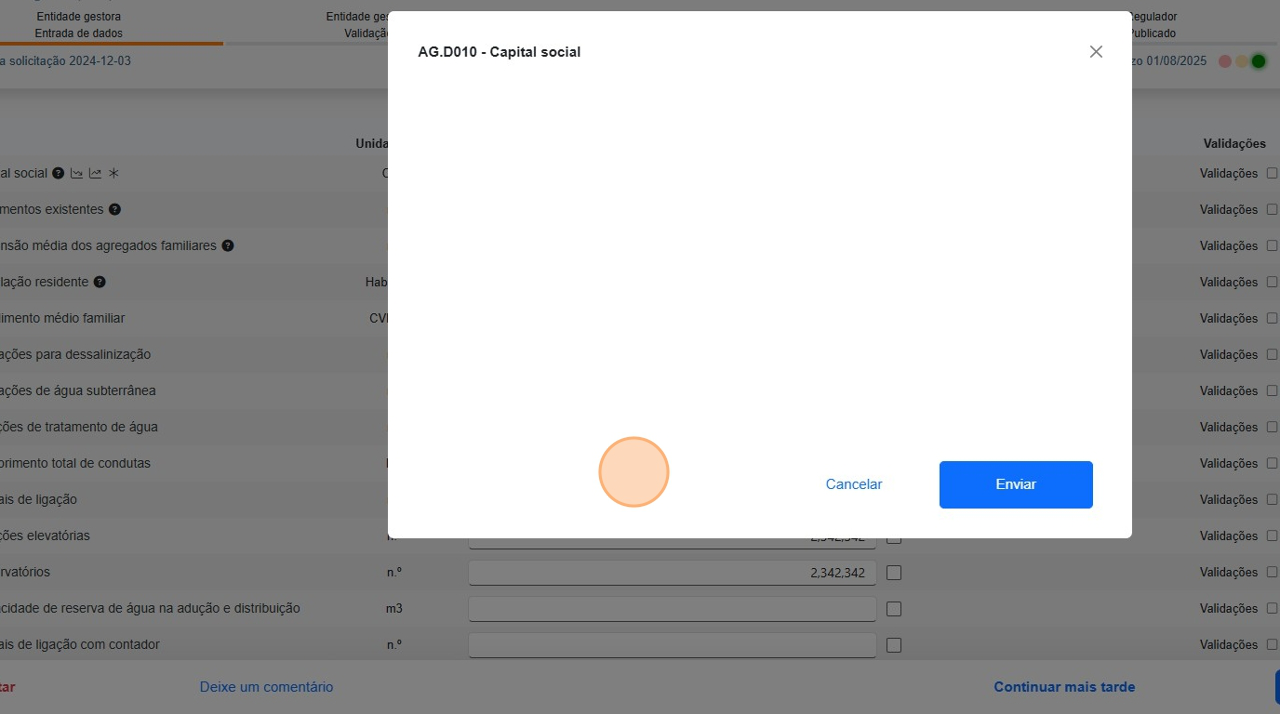Open help for alojamentos existentes
Screen dimensions: 1280x714
pos(114,209)
